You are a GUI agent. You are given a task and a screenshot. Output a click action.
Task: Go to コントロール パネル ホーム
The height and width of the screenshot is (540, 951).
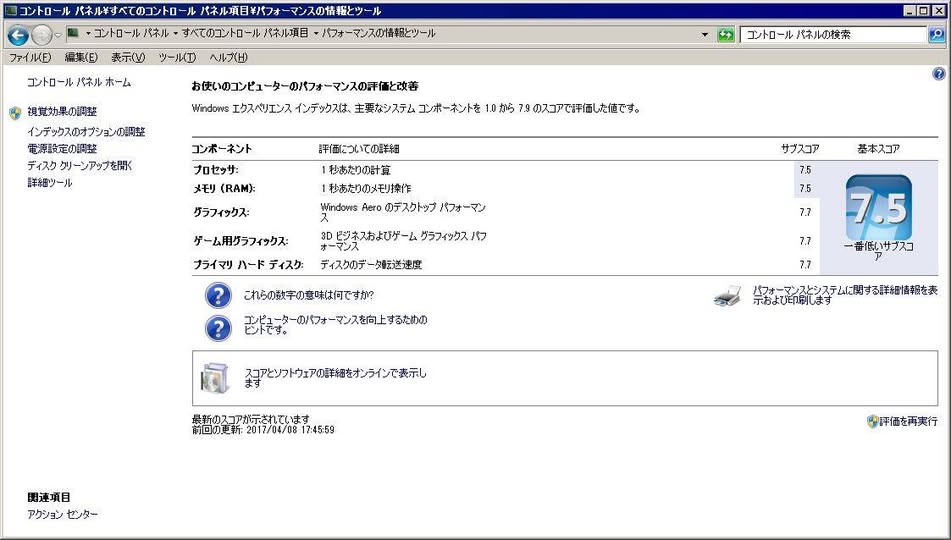click(79, 82)
